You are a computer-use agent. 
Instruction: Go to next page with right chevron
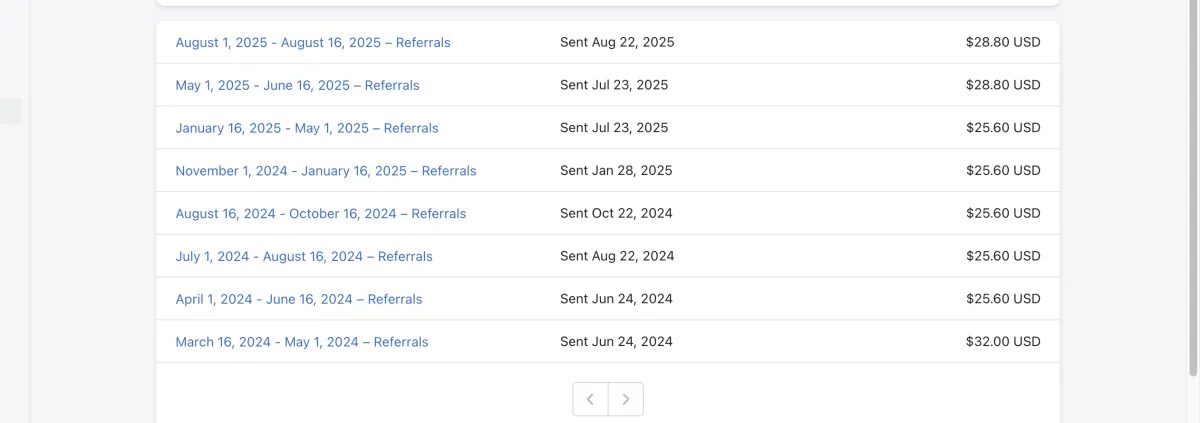pyautogui.click(x=626, y=399)
